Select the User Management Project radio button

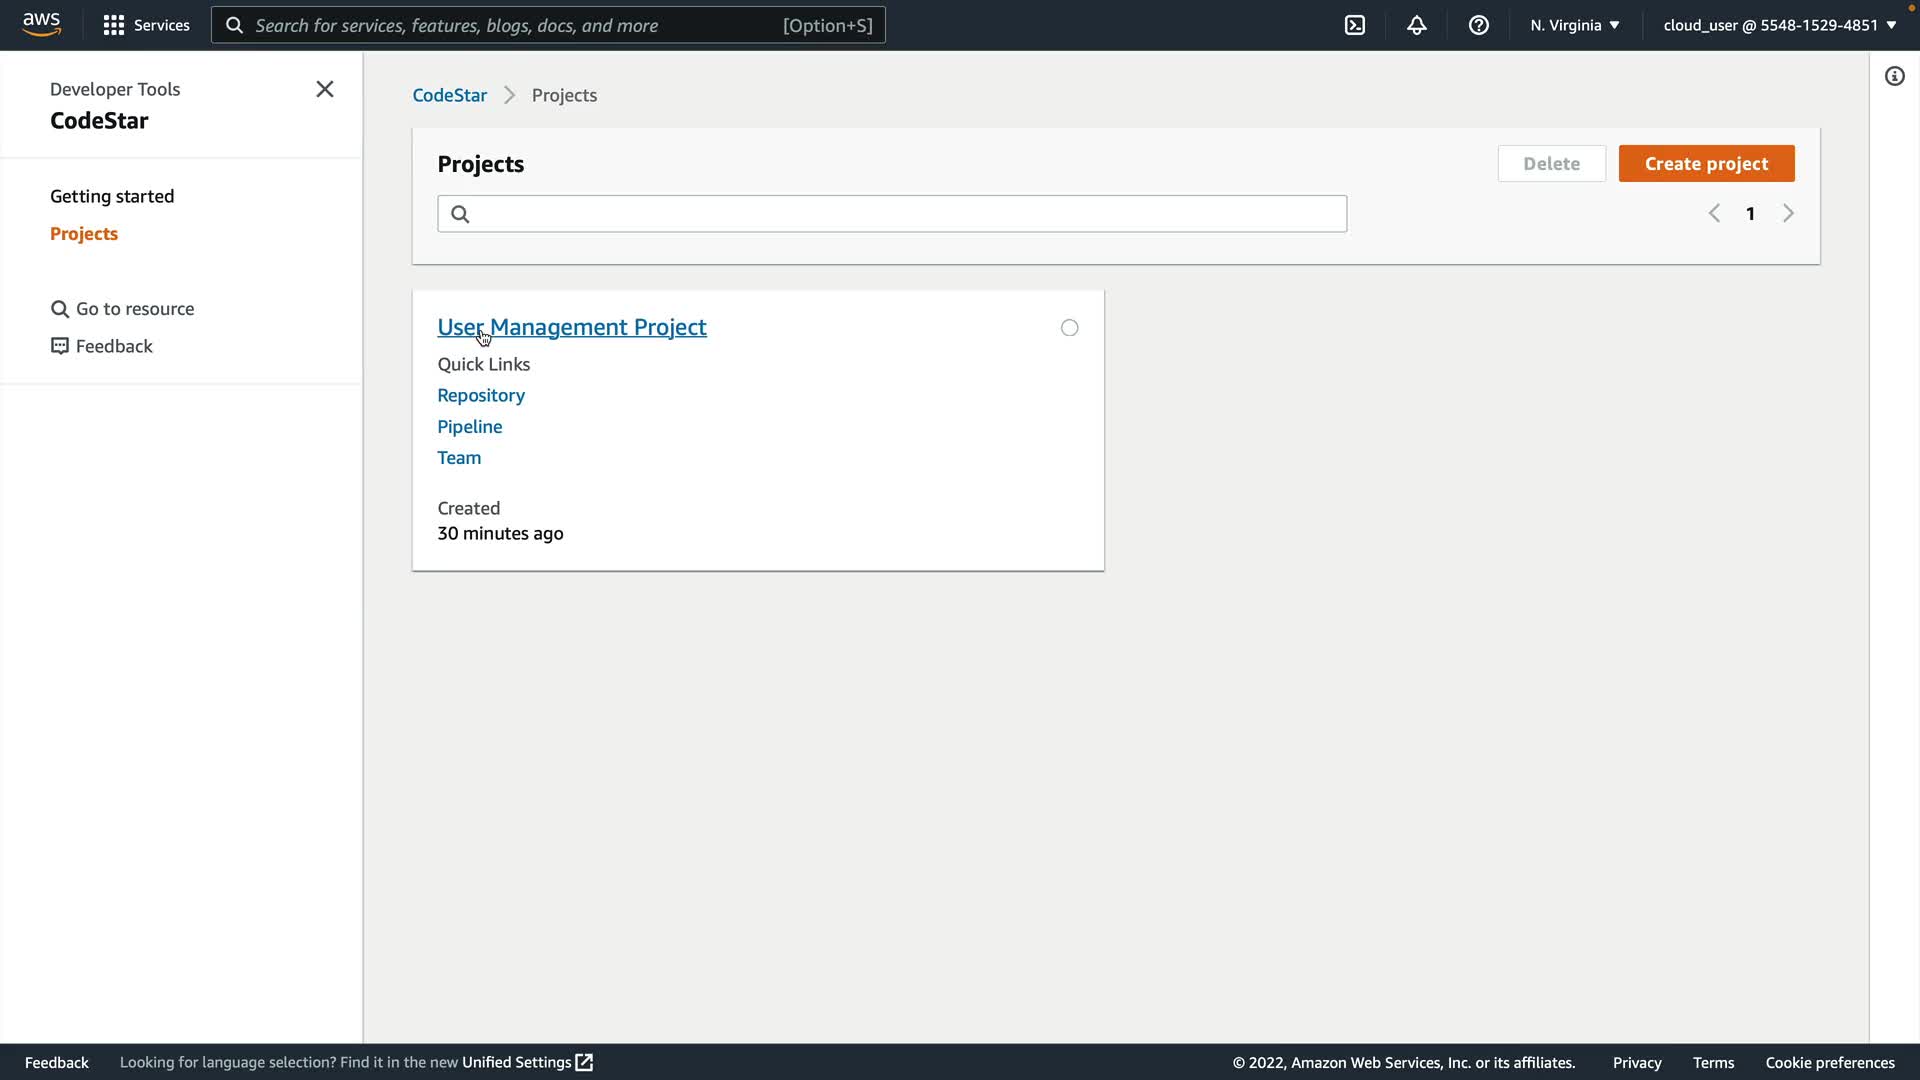pos(1069,328)
